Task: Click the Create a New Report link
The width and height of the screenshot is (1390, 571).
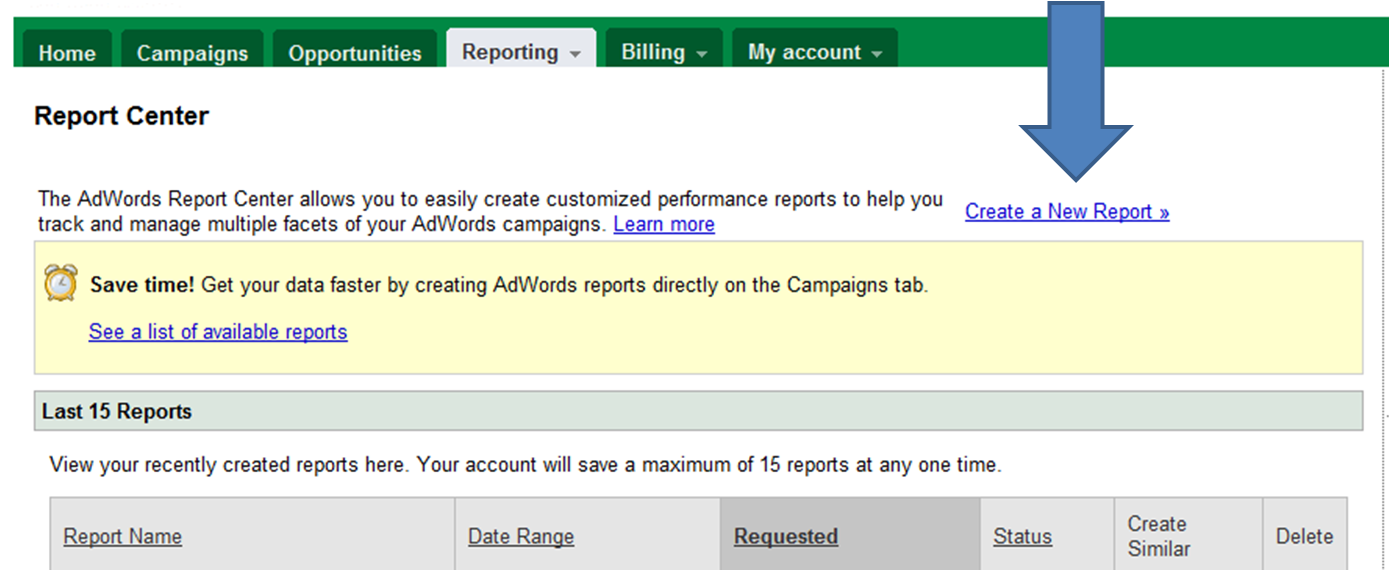Action: pos(1067,212)
